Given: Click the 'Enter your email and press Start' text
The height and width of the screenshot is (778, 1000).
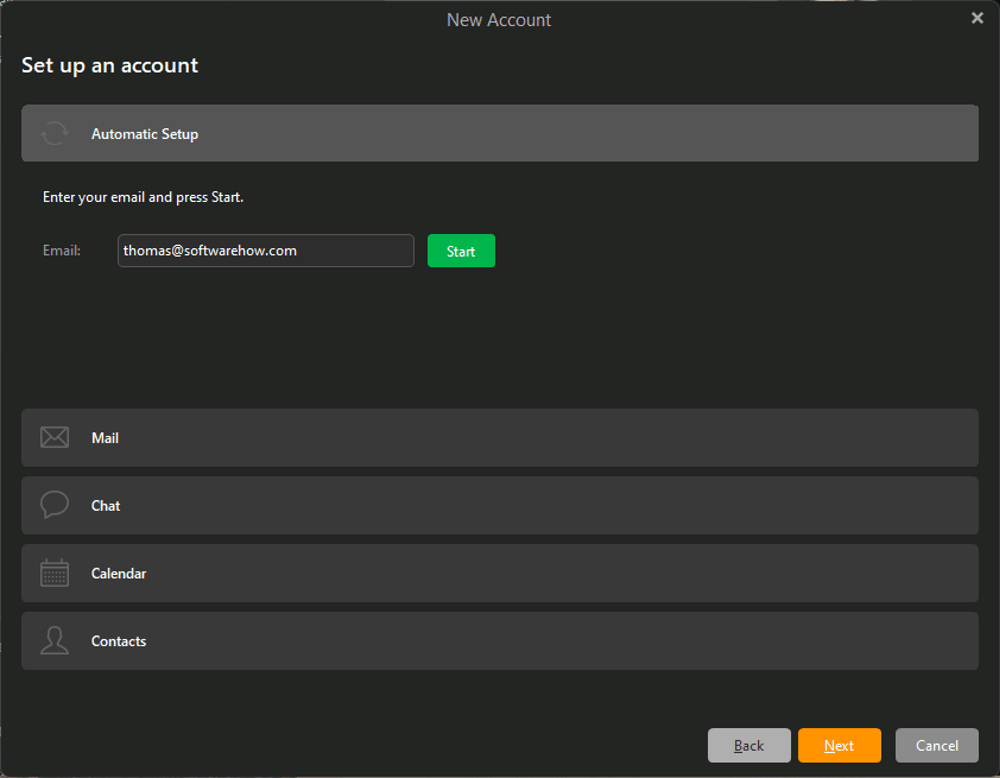Looking at the screenshot, I should click(x=143, y=197).
